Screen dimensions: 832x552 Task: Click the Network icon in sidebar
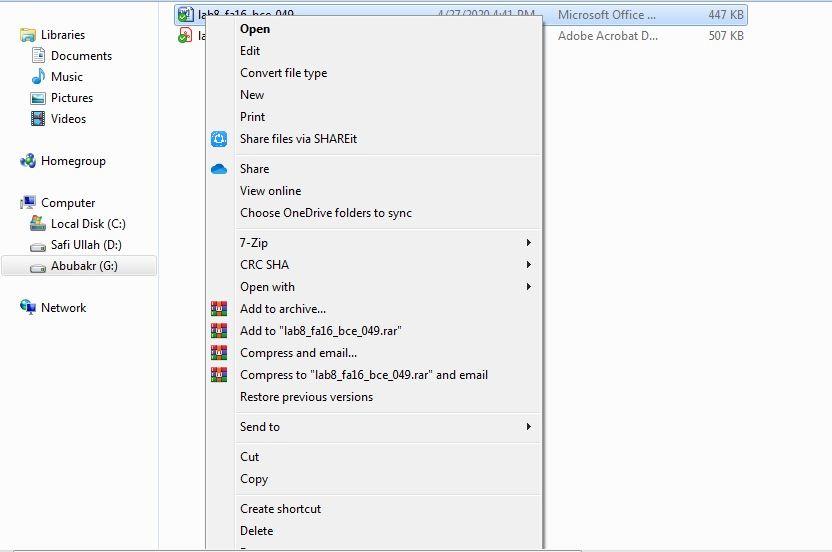click(x=28, y=307)
